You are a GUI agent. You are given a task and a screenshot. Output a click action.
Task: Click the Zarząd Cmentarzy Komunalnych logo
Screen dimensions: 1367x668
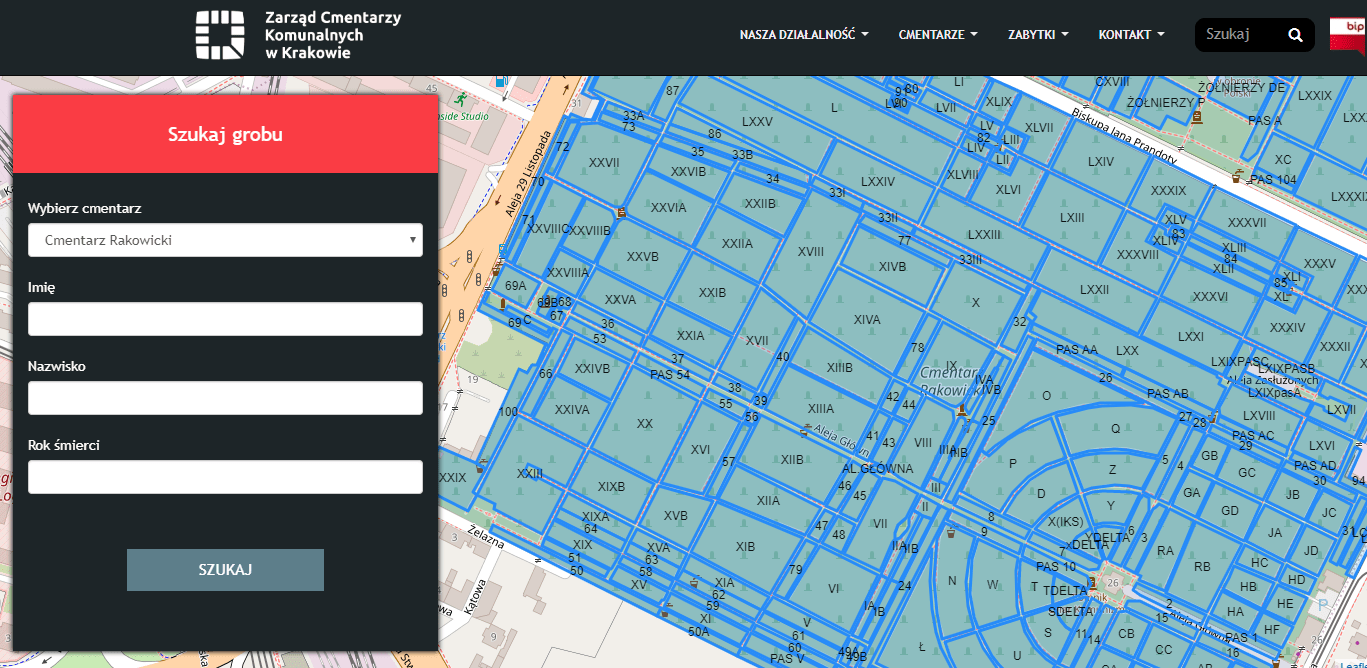pyautogui.click(x=298, y=35)
